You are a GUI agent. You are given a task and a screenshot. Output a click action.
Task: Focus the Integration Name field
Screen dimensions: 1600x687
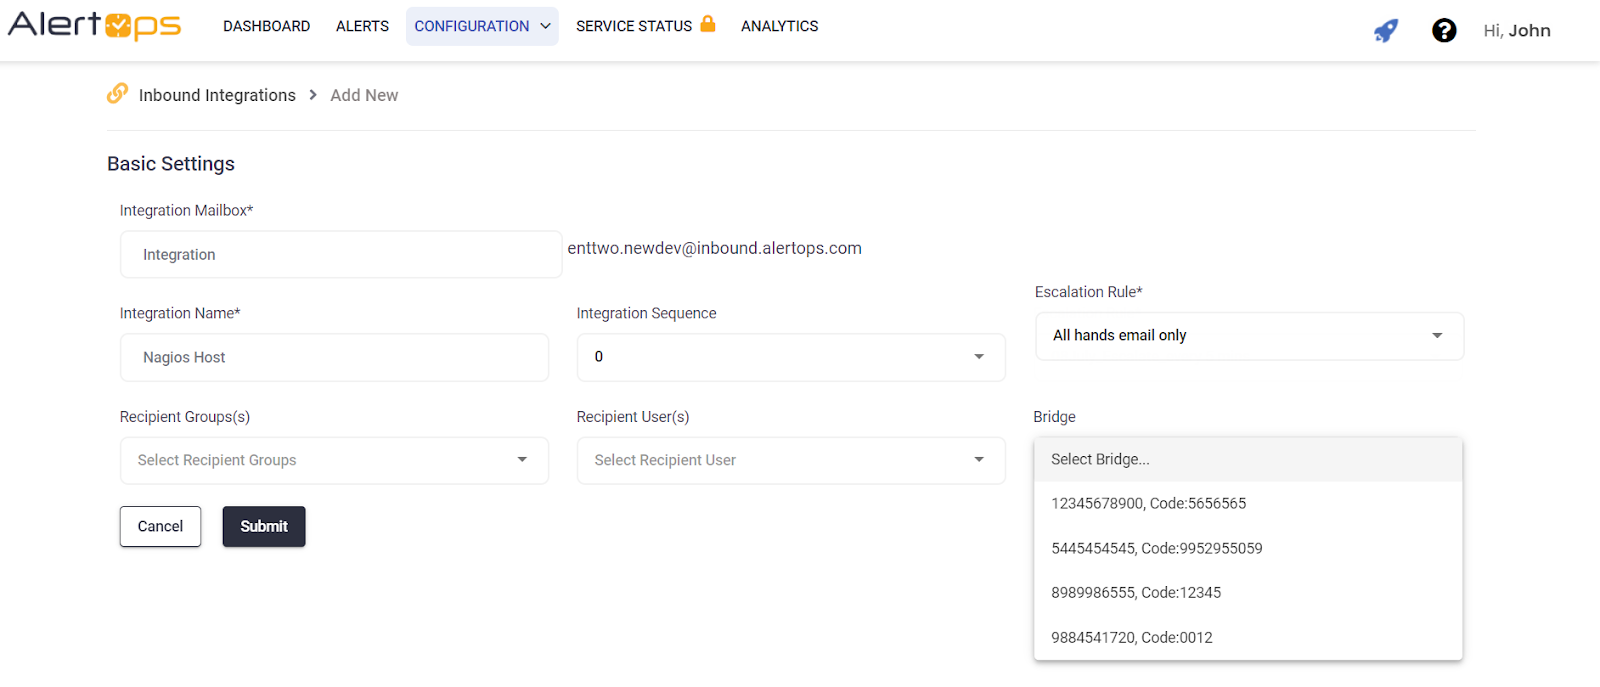pyautogui.click(x=334, y=357)
